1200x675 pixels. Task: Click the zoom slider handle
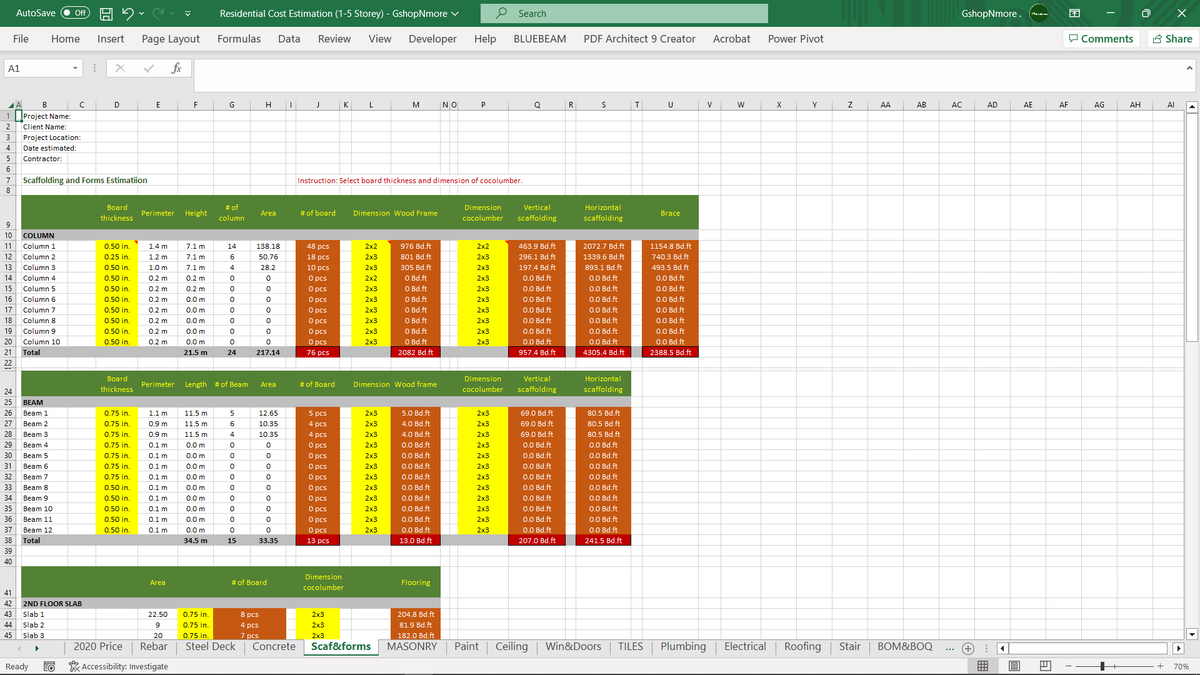(1101, 666)
